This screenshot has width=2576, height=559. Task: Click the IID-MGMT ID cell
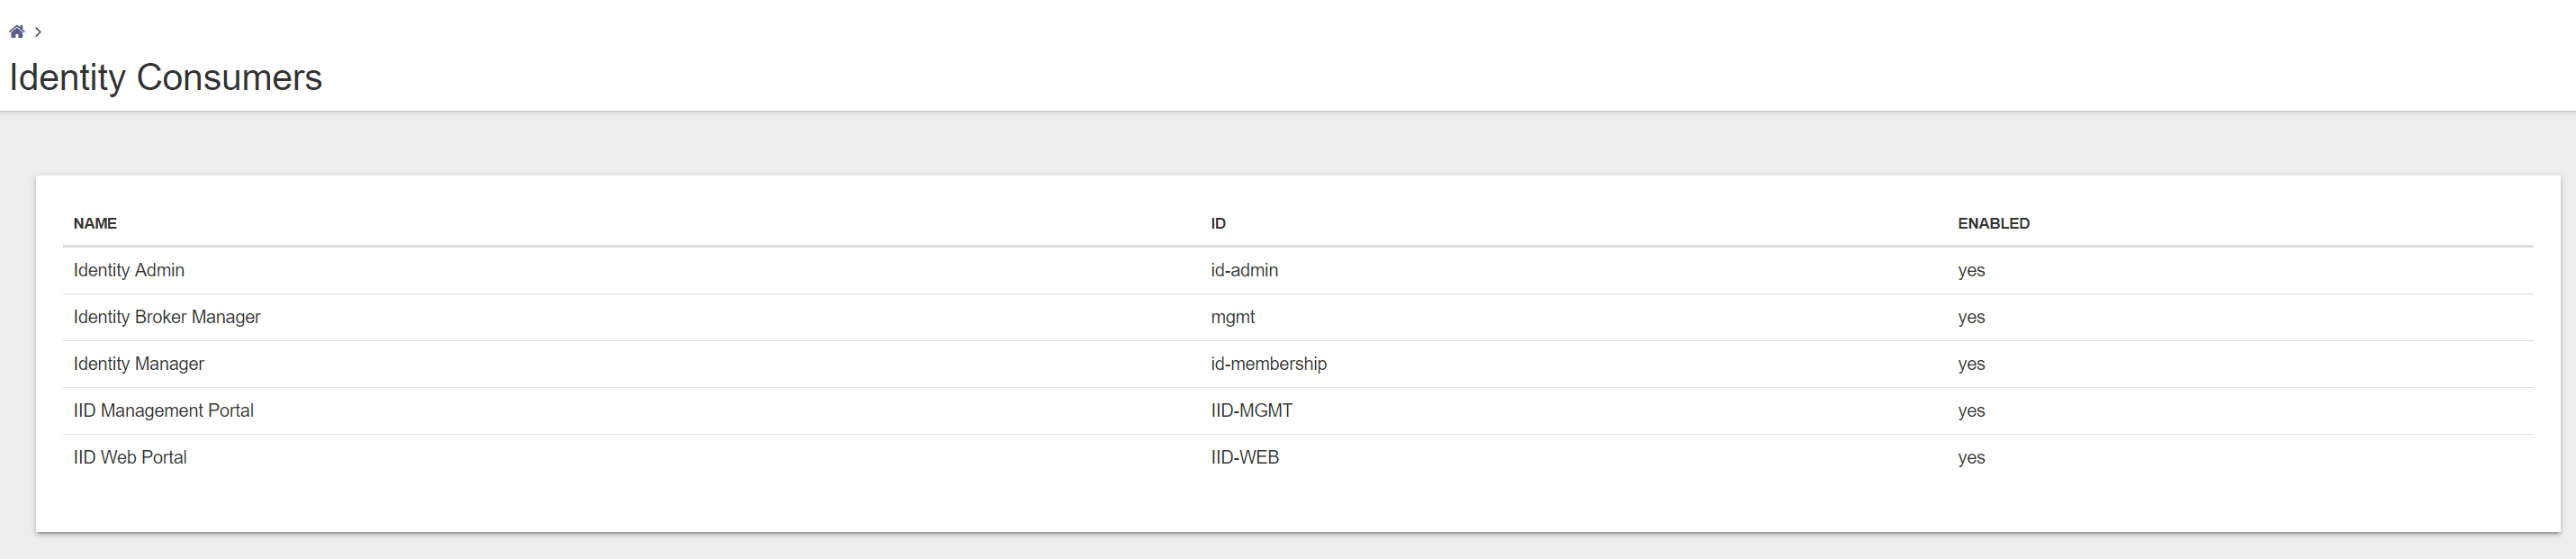1251,411
